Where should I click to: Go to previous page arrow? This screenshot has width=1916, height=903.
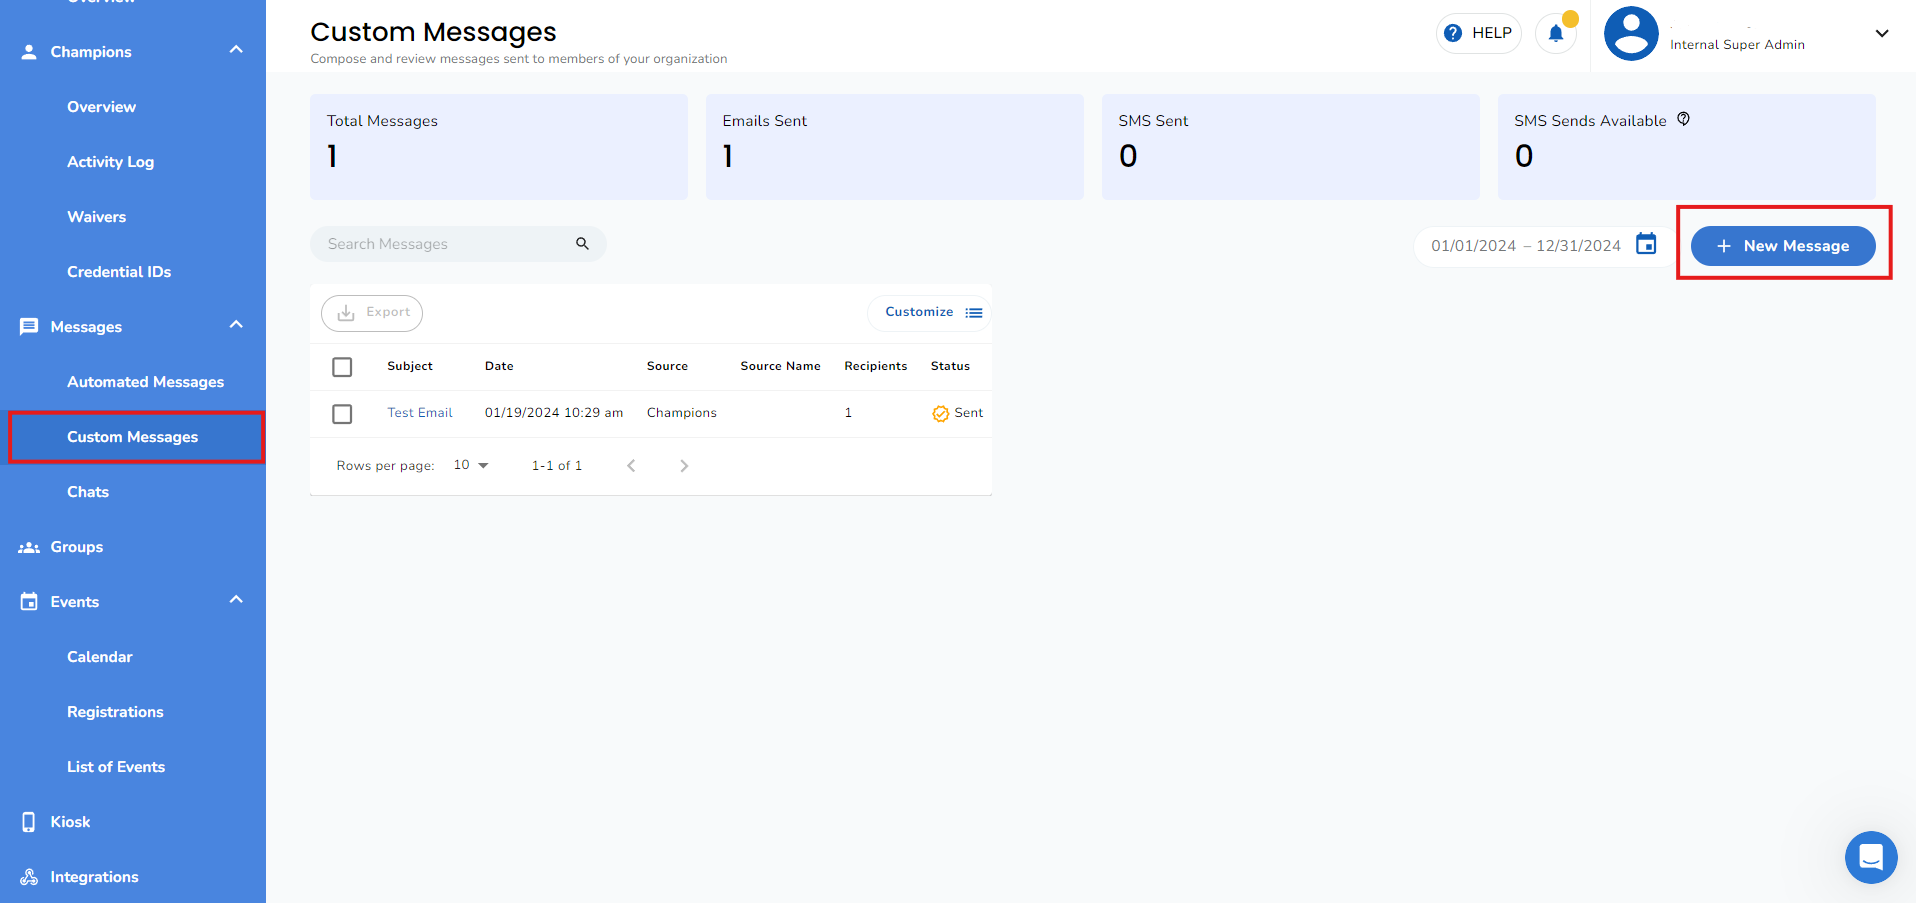pyautogui.click(x=631, y=466)
